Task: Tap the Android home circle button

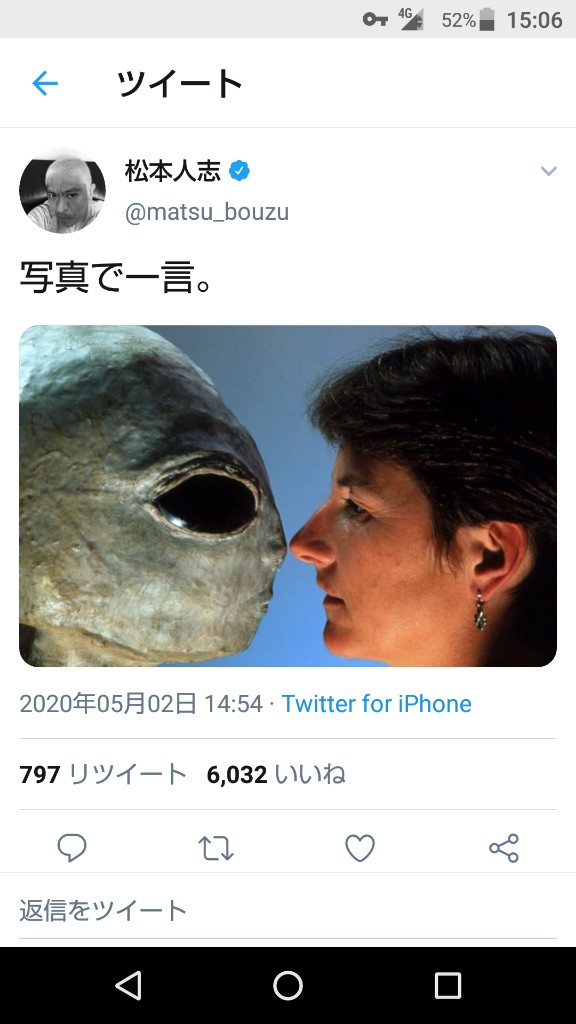Action: coord(288,985)
